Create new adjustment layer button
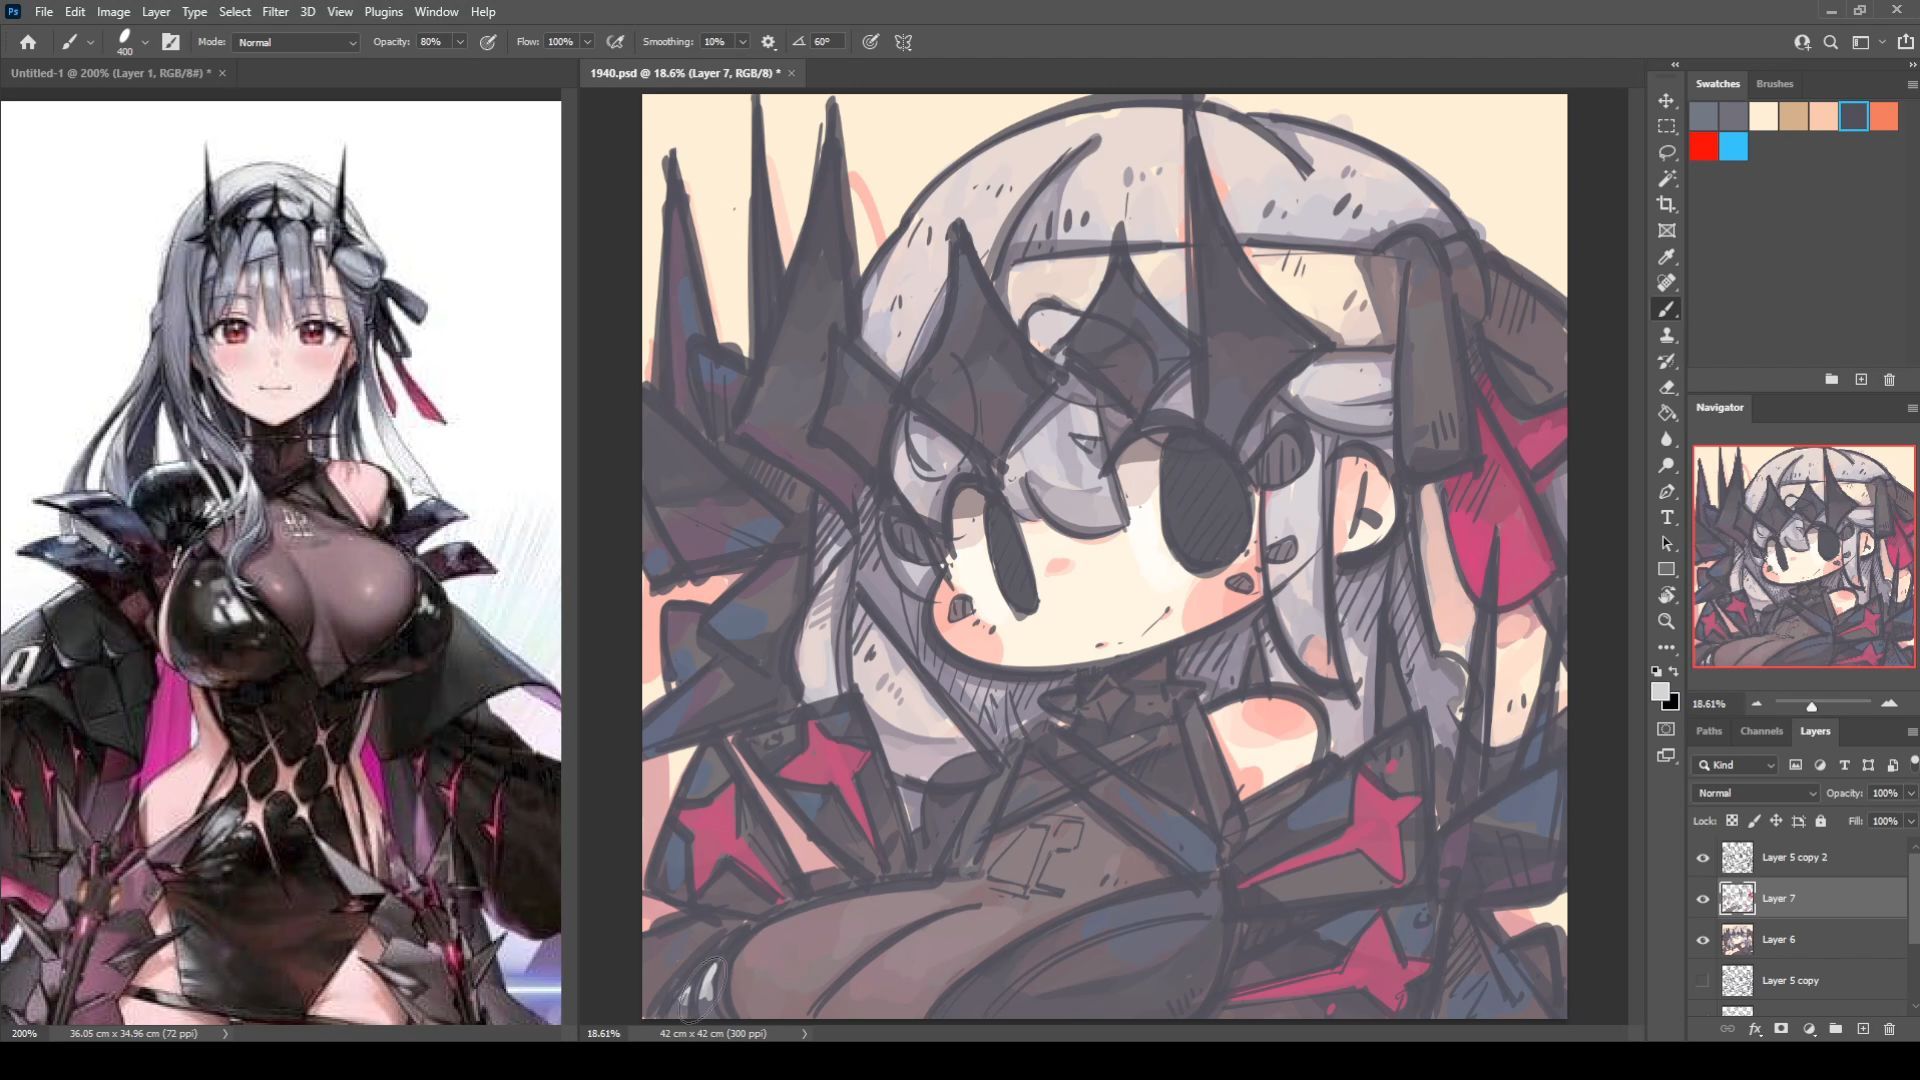This screenshot has height=1080, width=1920. coord(1809,1029)
